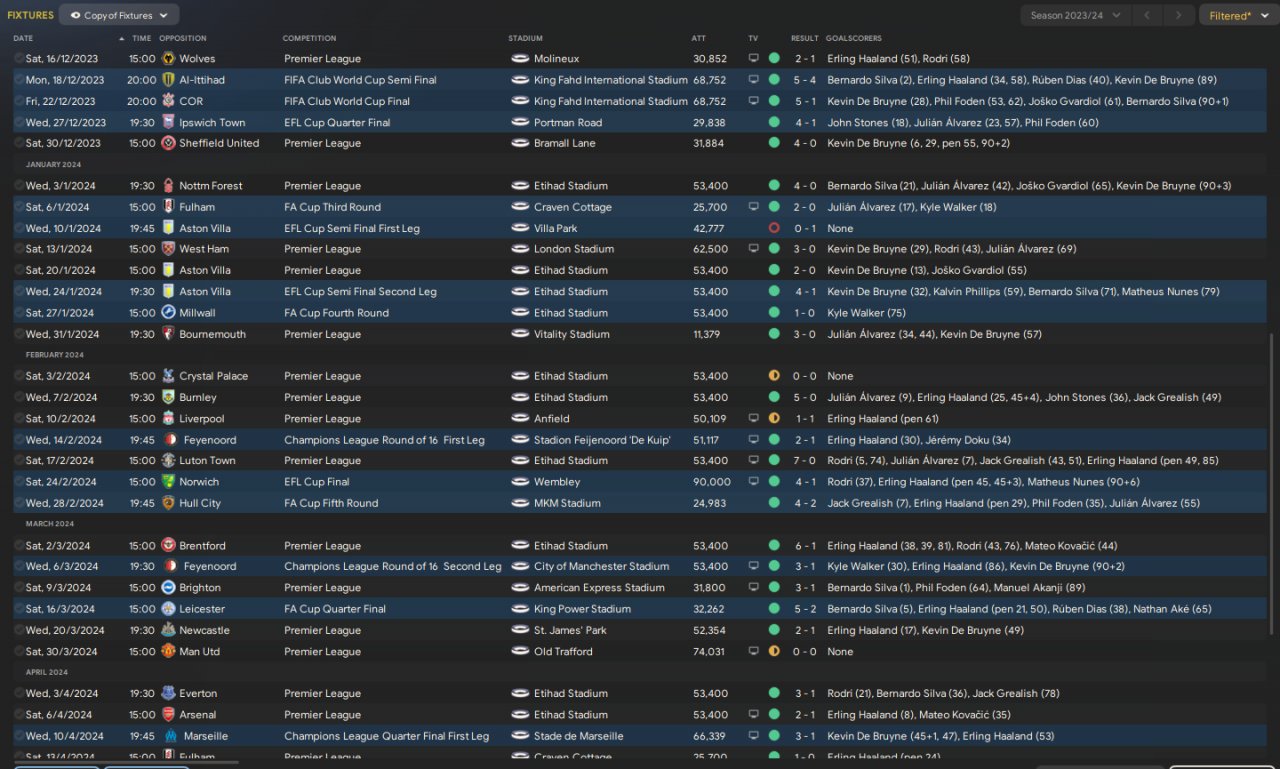
Task: Click the Hull City club badge
Action: click(168, 503)
